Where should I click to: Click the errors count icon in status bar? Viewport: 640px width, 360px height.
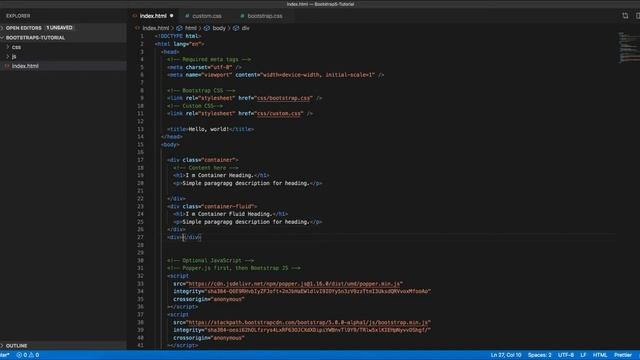pyautogui.click(x=19, y=355)
